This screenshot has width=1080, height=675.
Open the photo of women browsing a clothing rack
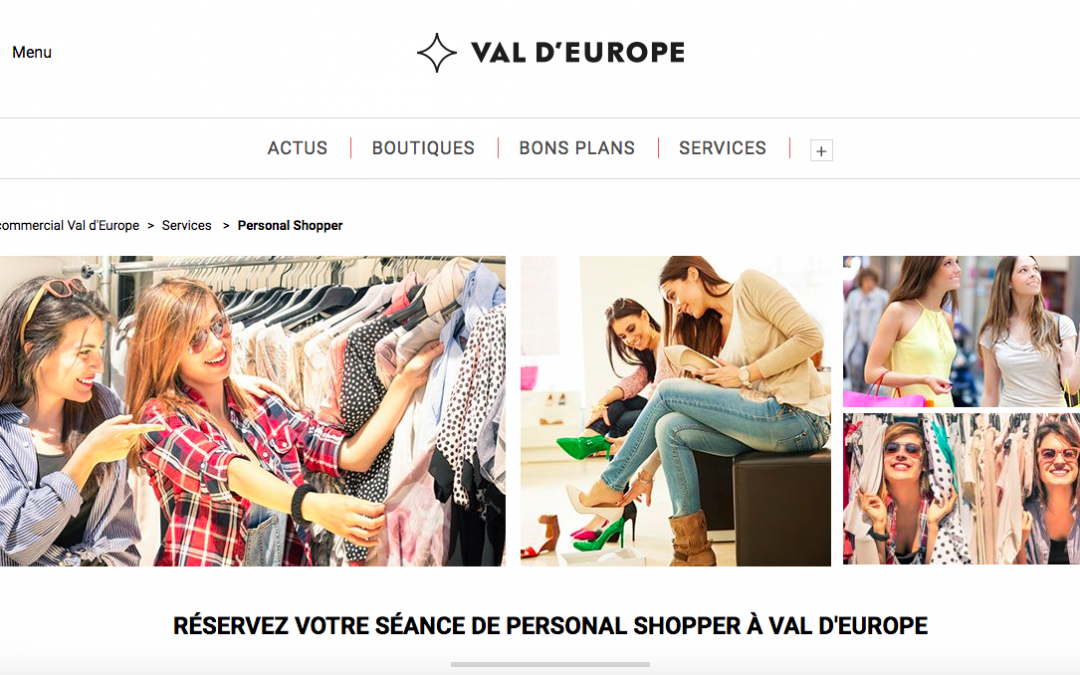(x=252, y=411)
